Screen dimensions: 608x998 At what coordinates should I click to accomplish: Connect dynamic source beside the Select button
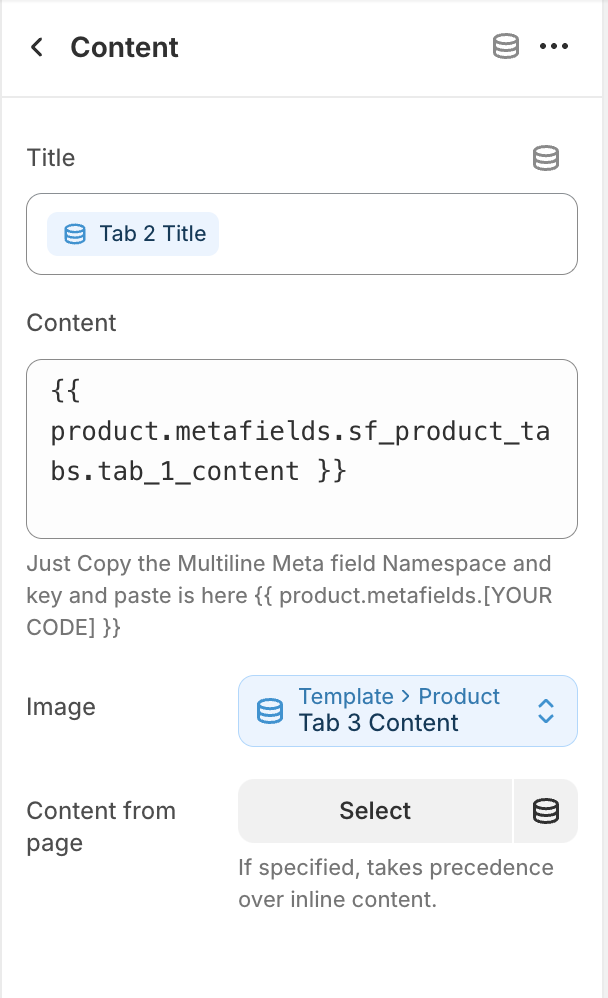[545, 811]
